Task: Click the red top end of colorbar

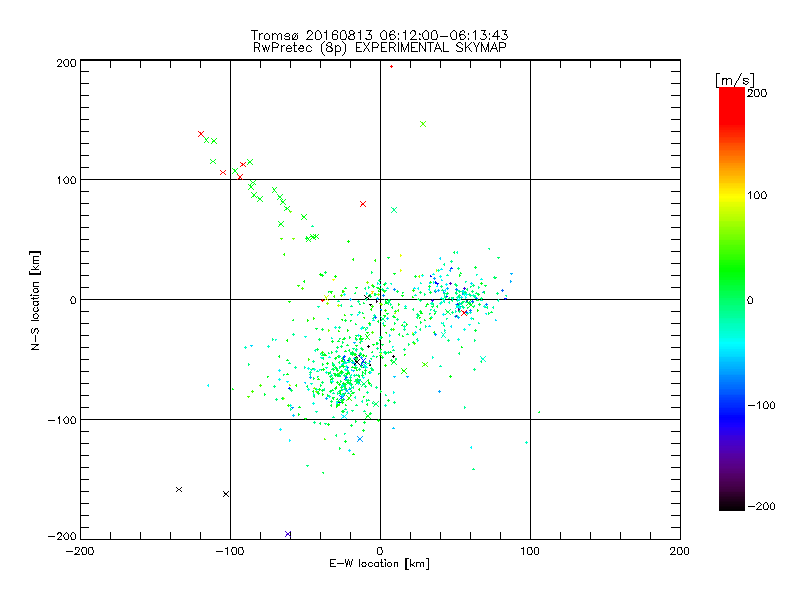Action: tap(731, 93)
